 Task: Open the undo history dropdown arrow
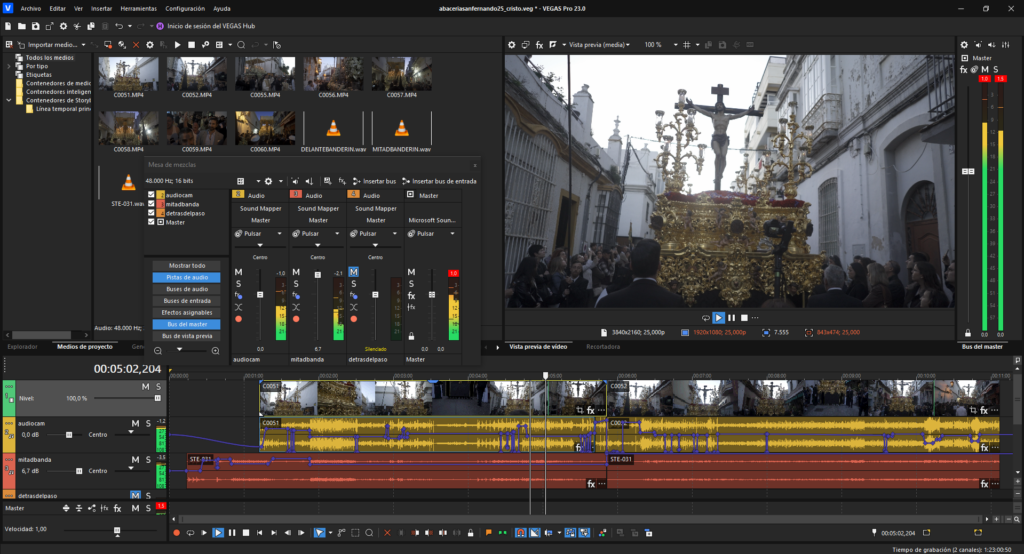(x=129, y=26)
